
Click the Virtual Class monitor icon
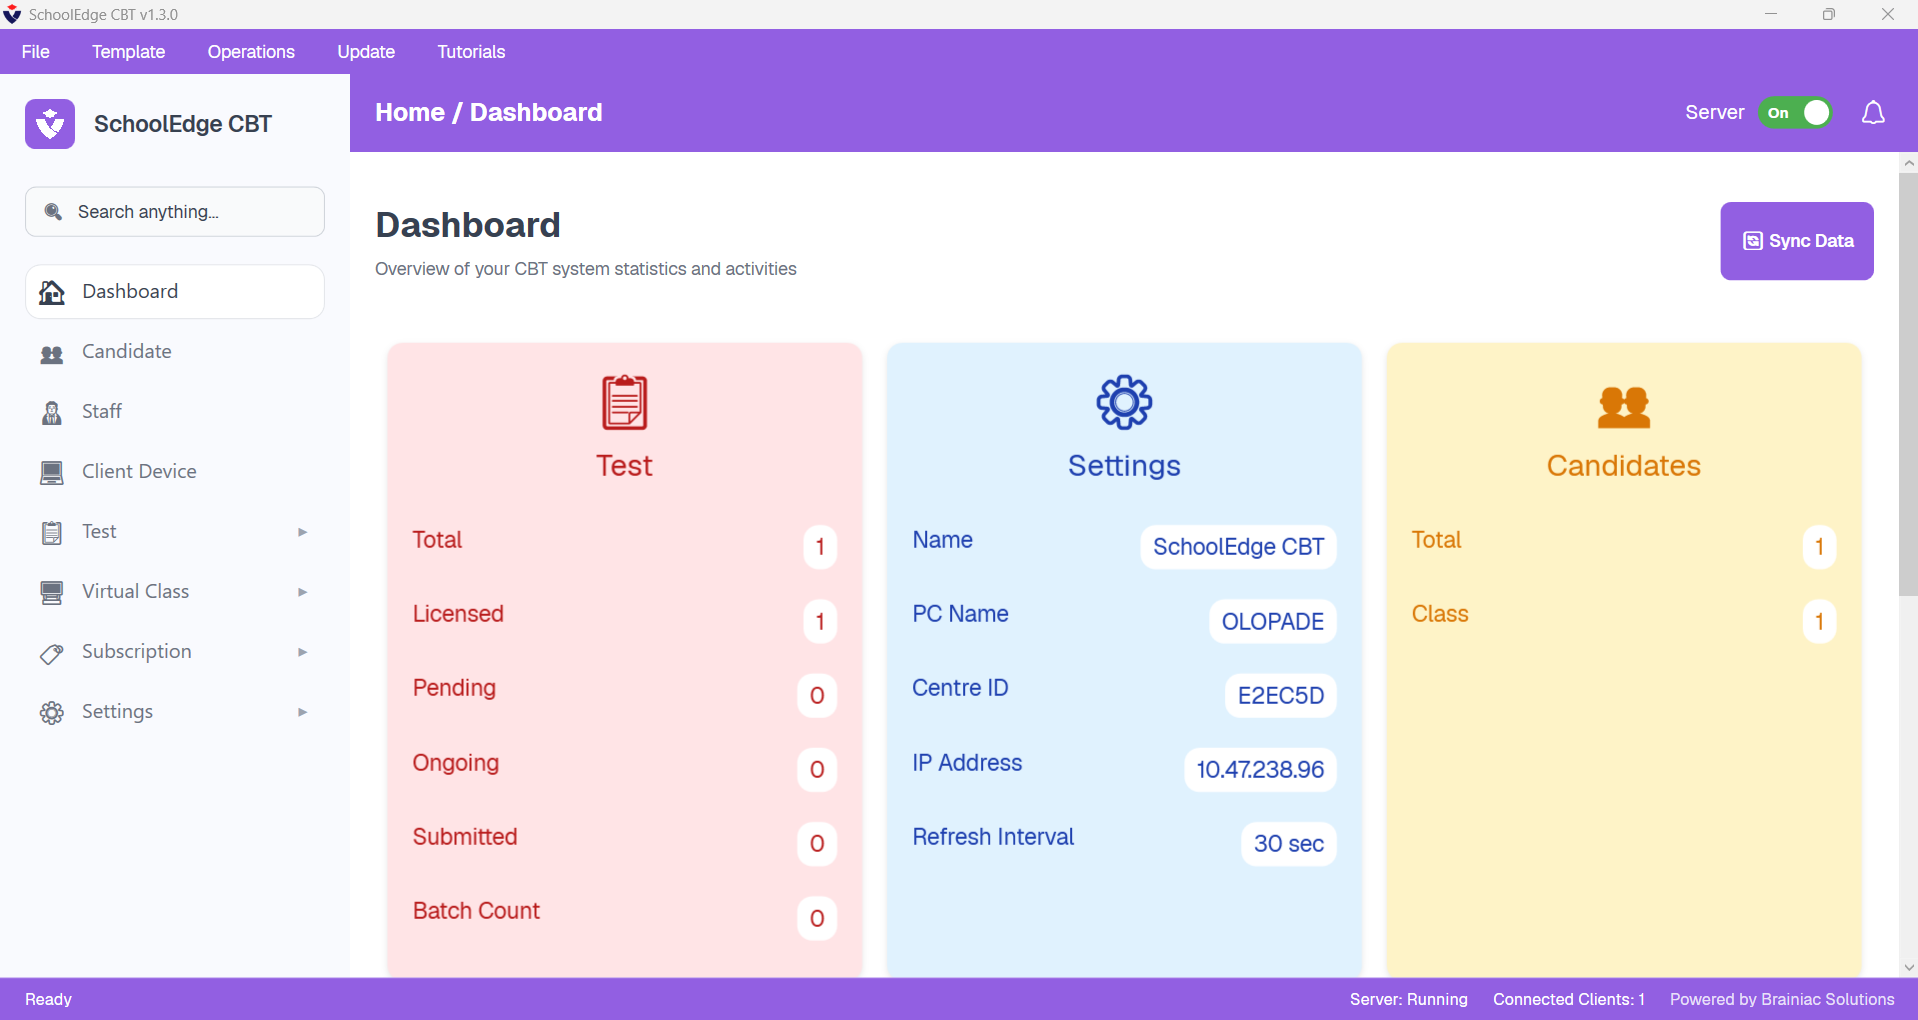click(52, 593)
